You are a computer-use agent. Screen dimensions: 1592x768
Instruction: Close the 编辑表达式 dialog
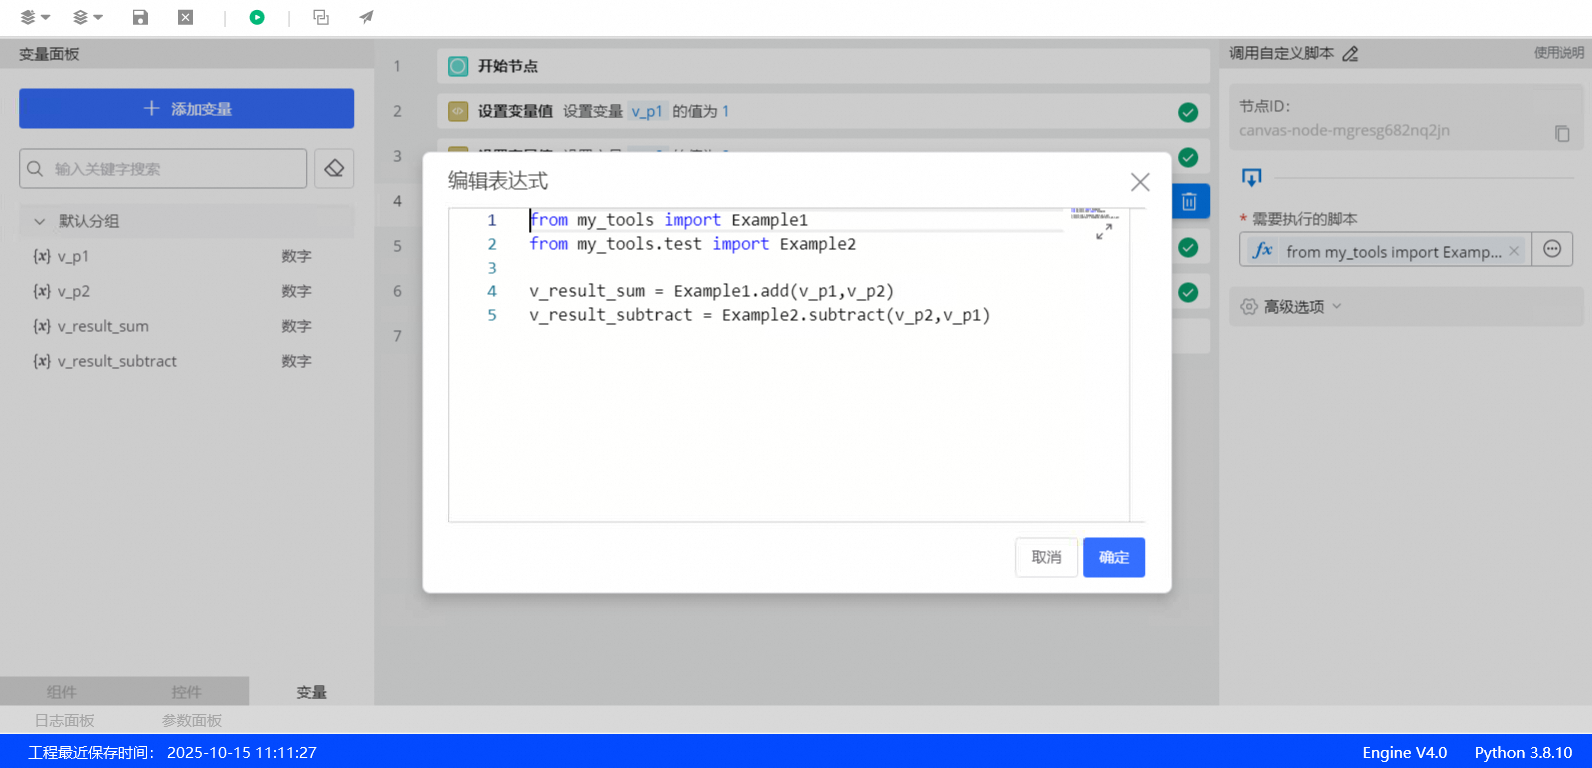pos(1140,182)
